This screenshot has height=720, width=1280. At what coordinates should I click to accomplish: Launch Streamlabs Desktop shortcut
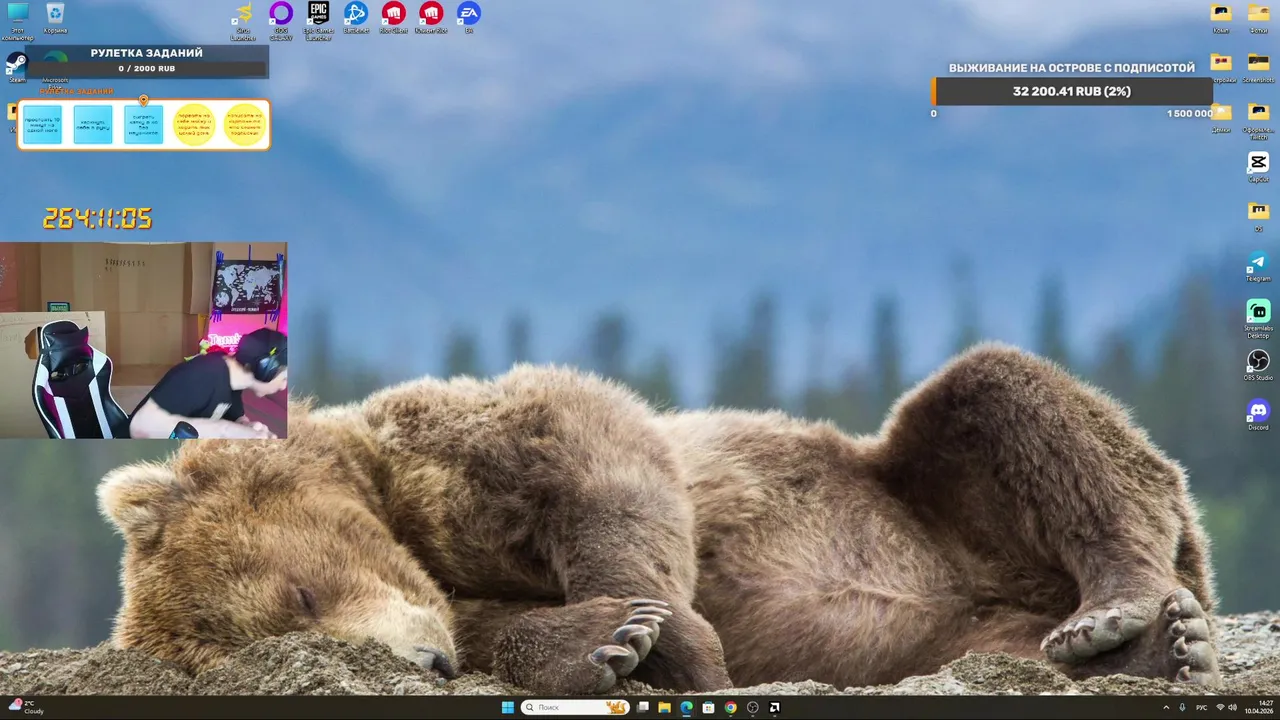1258,318
